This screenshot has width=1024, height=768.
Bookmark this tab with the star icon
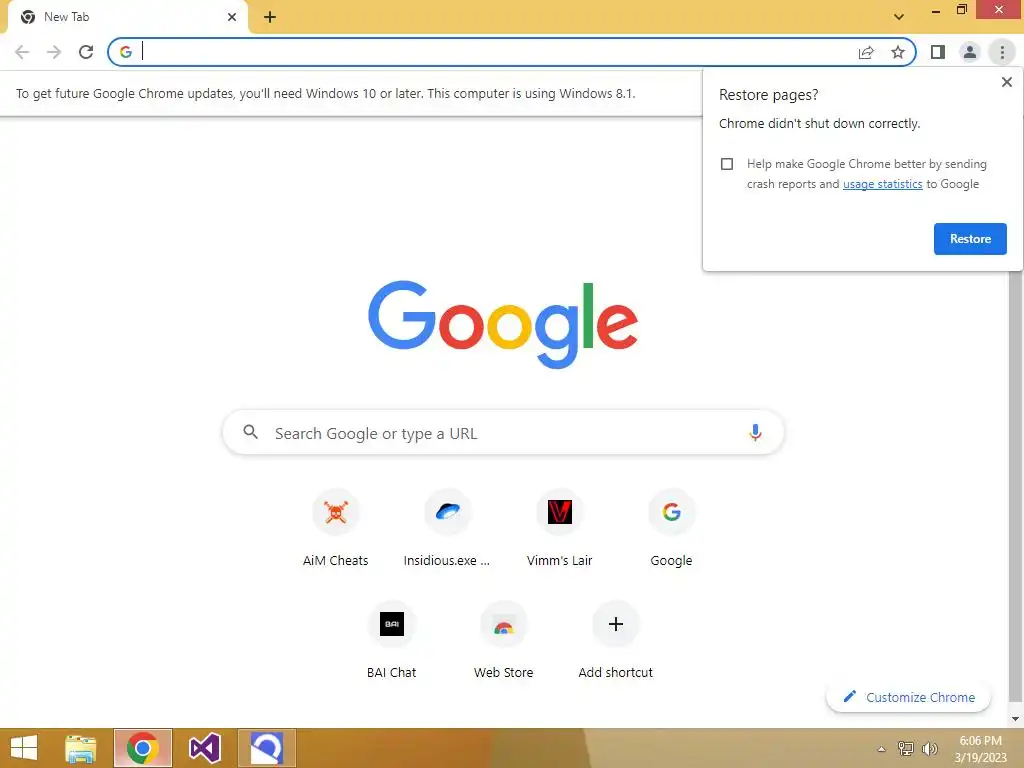tap(898, 52)
